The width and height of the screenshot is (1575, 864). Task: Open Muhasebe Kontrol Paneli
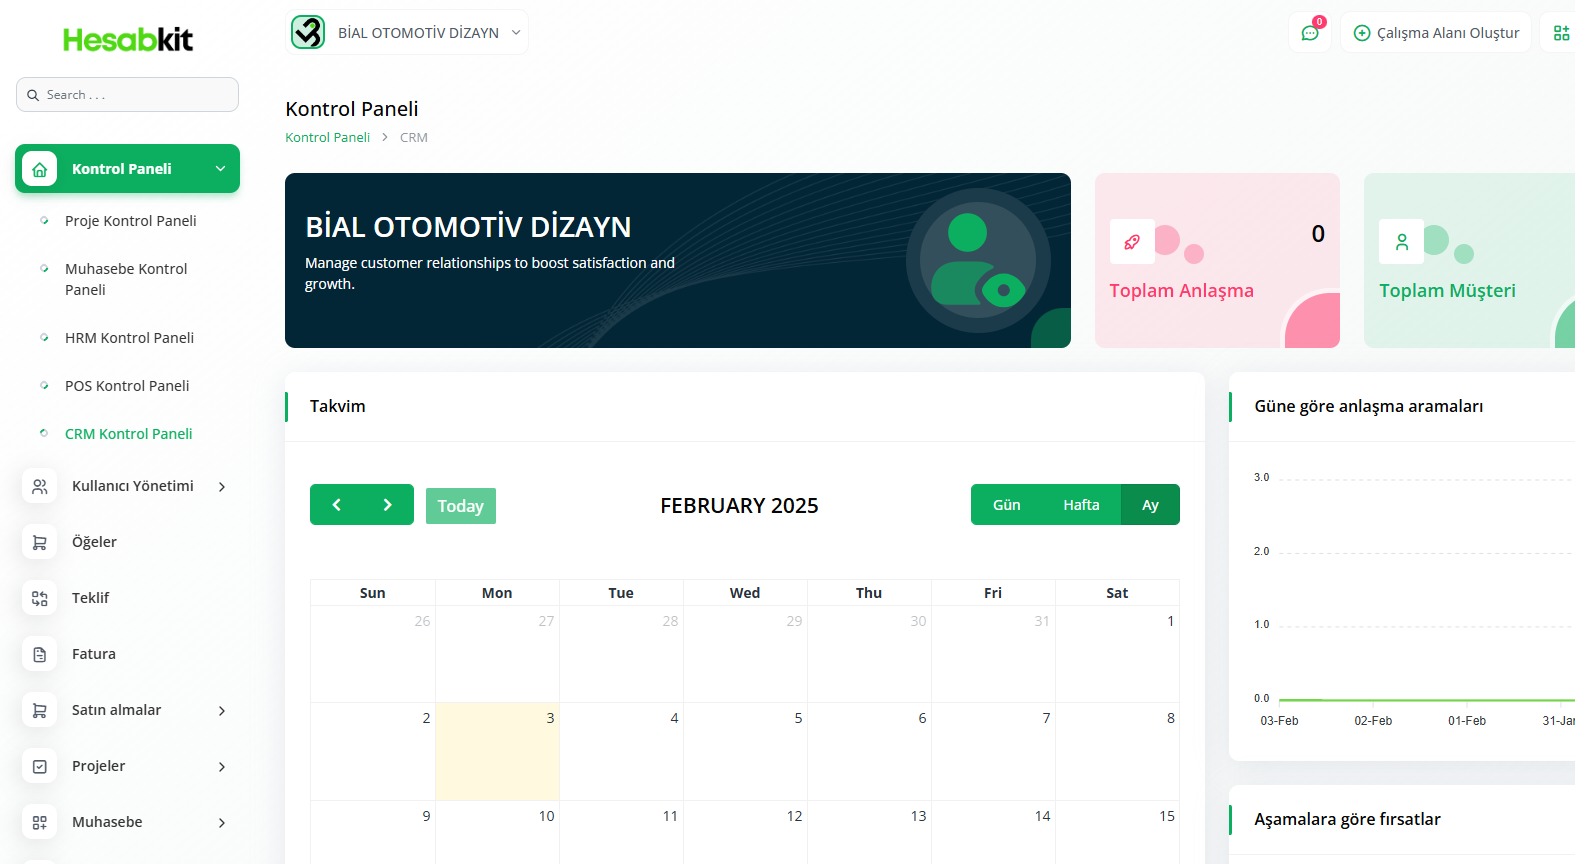(x=126, y=279)
